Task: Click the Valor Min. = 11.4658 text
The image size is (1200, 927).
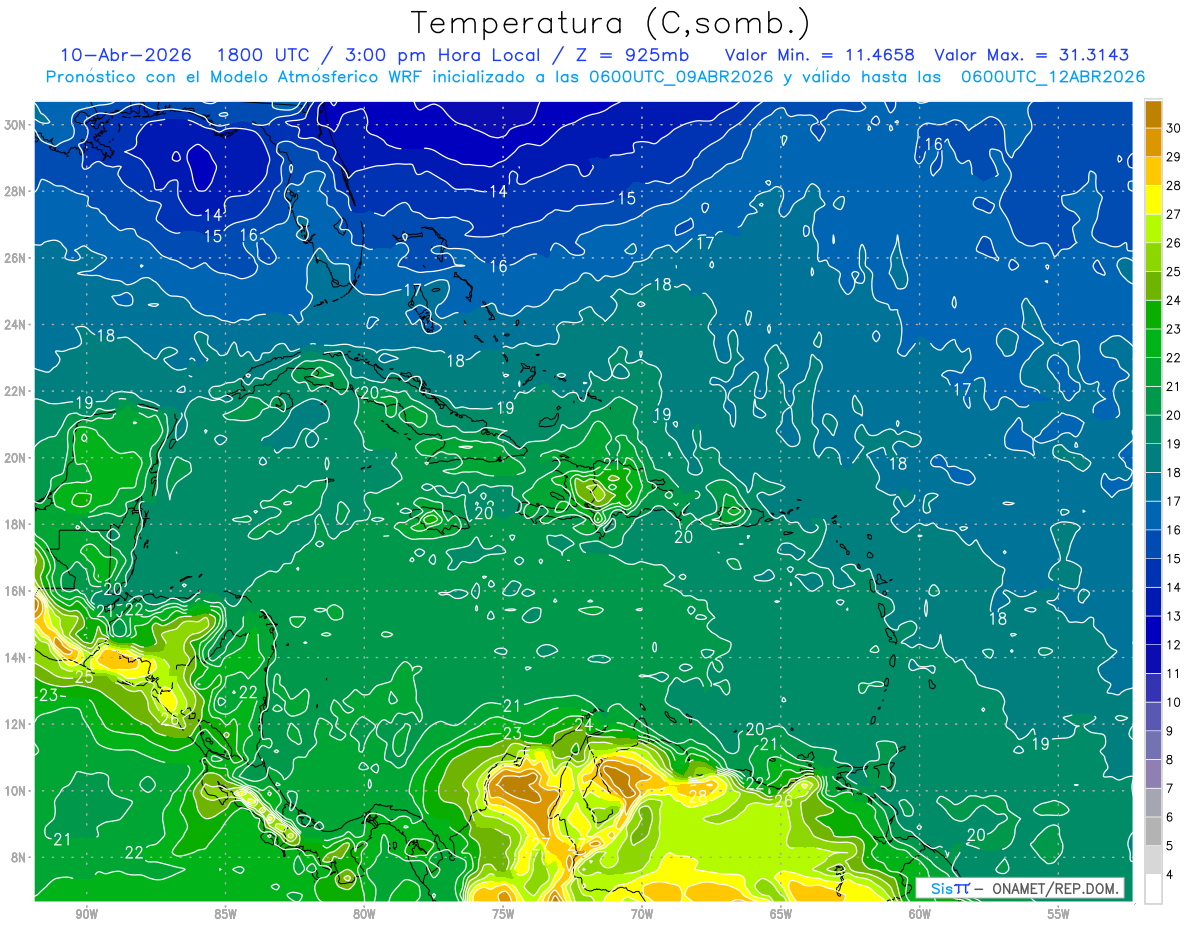Action: (x=824, y=55)
